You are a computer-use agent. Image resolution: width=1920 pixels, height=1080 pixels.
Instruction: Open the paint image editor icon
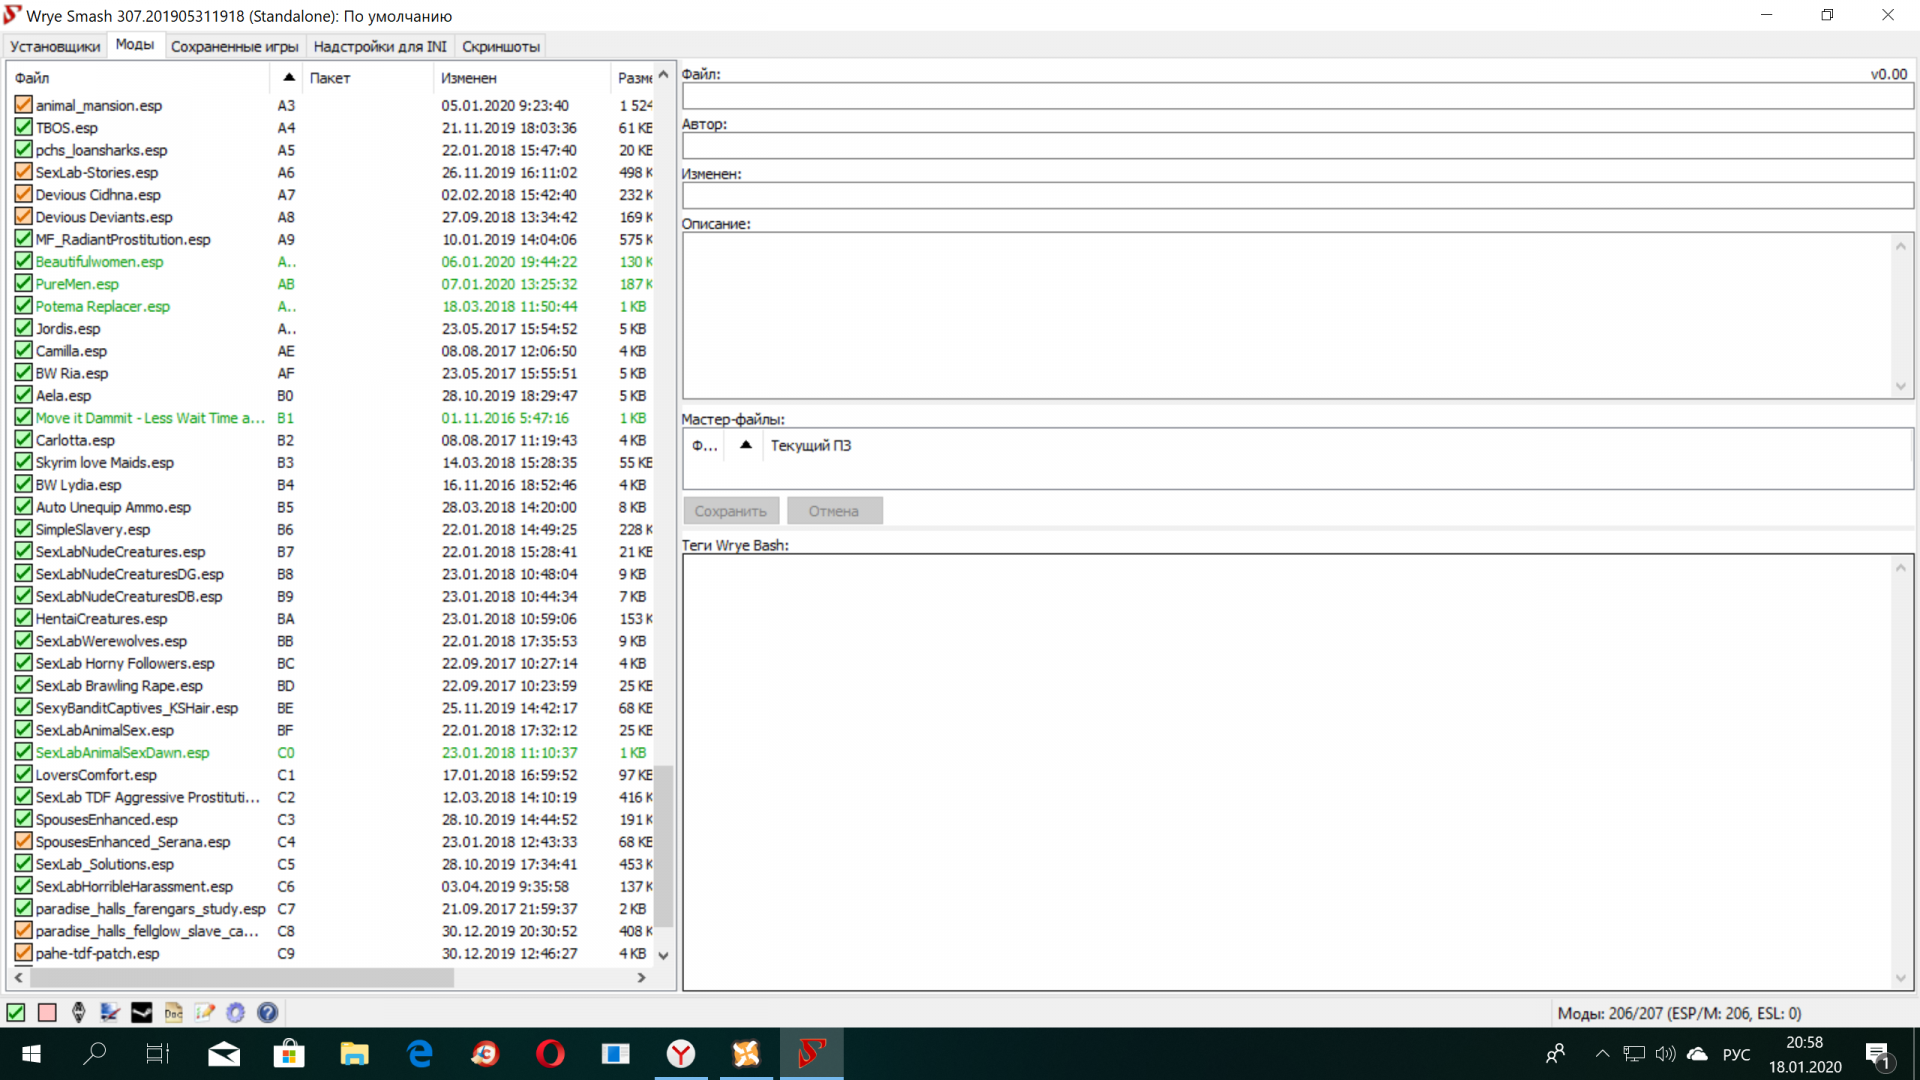[x=110, y=1012]
